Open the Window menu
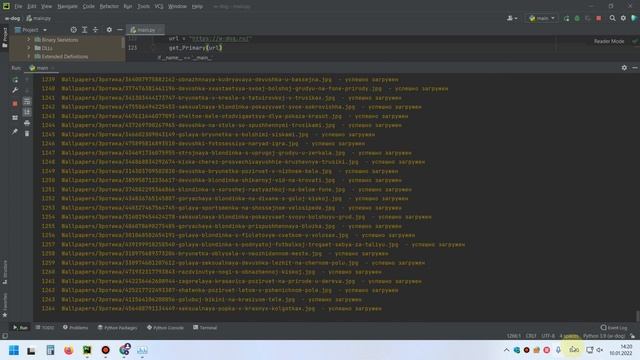Screen dimensions: 640x360 [178, 7]
